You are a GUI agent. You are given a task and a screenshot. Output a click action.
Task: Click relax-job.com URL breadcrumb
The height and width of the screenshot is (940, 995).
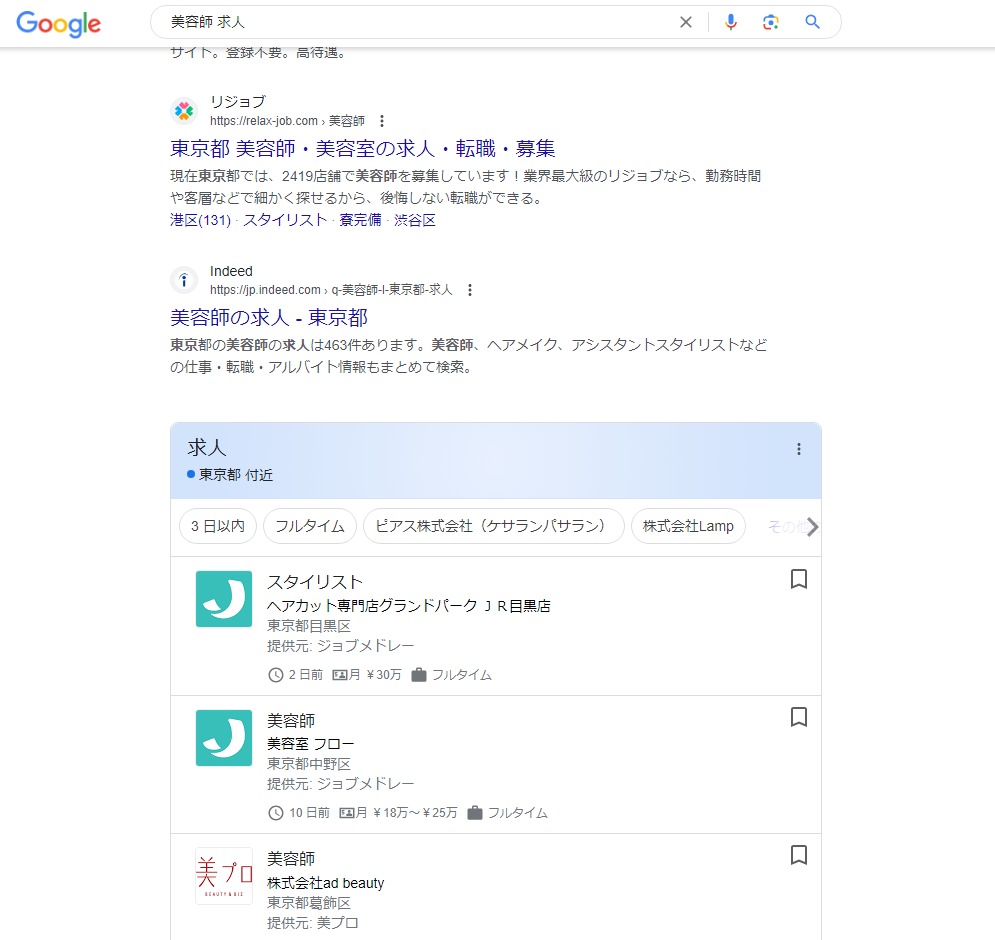pos(287,121)
